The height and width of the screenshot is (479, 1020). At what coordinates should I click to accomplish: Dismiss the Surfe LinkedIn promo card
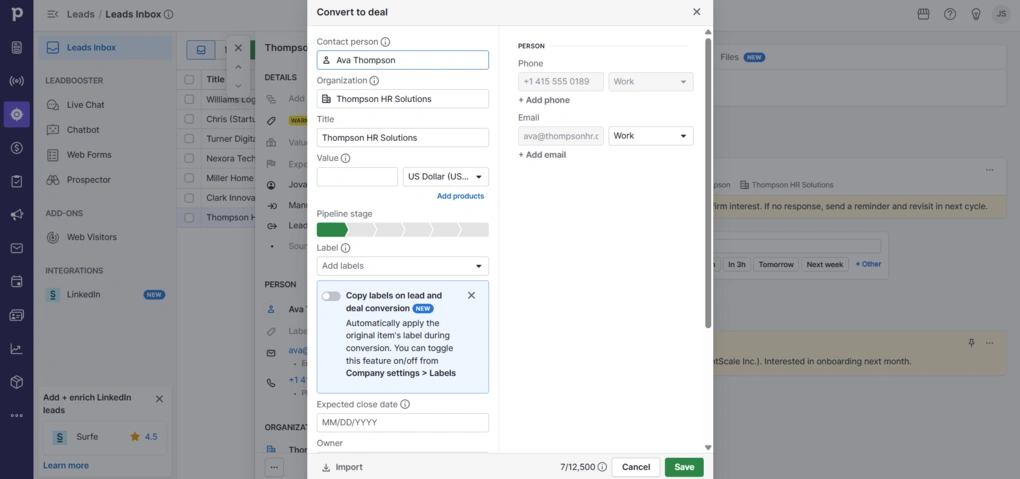coord(159,399)
